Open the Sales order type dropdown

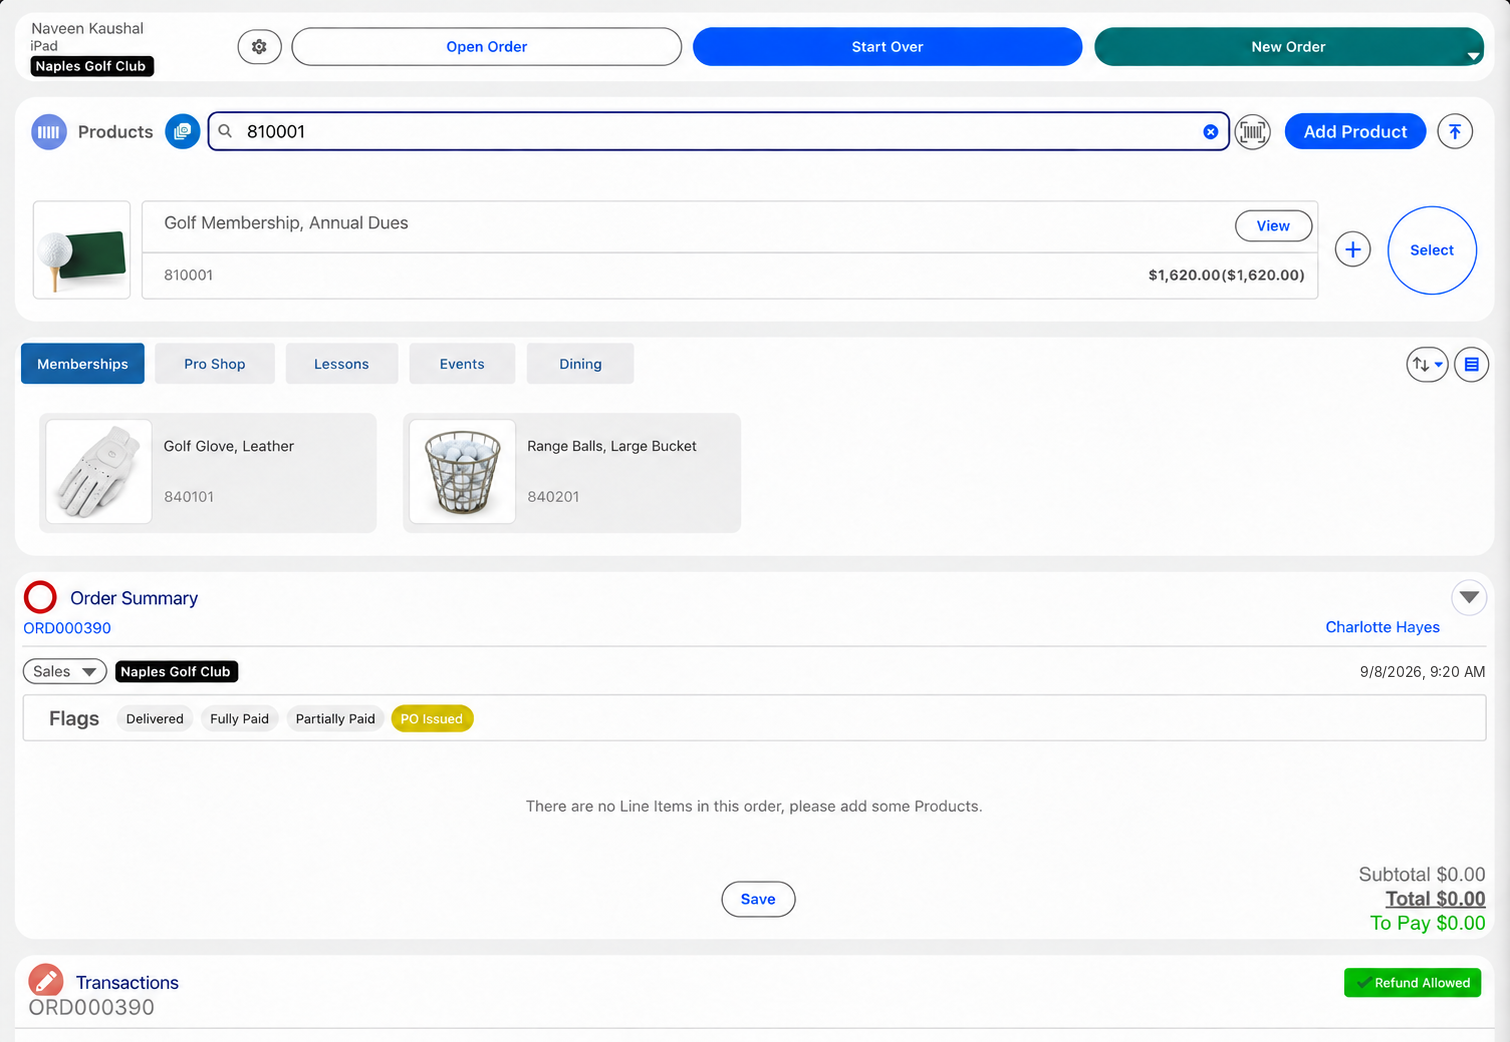coord(65,672)
